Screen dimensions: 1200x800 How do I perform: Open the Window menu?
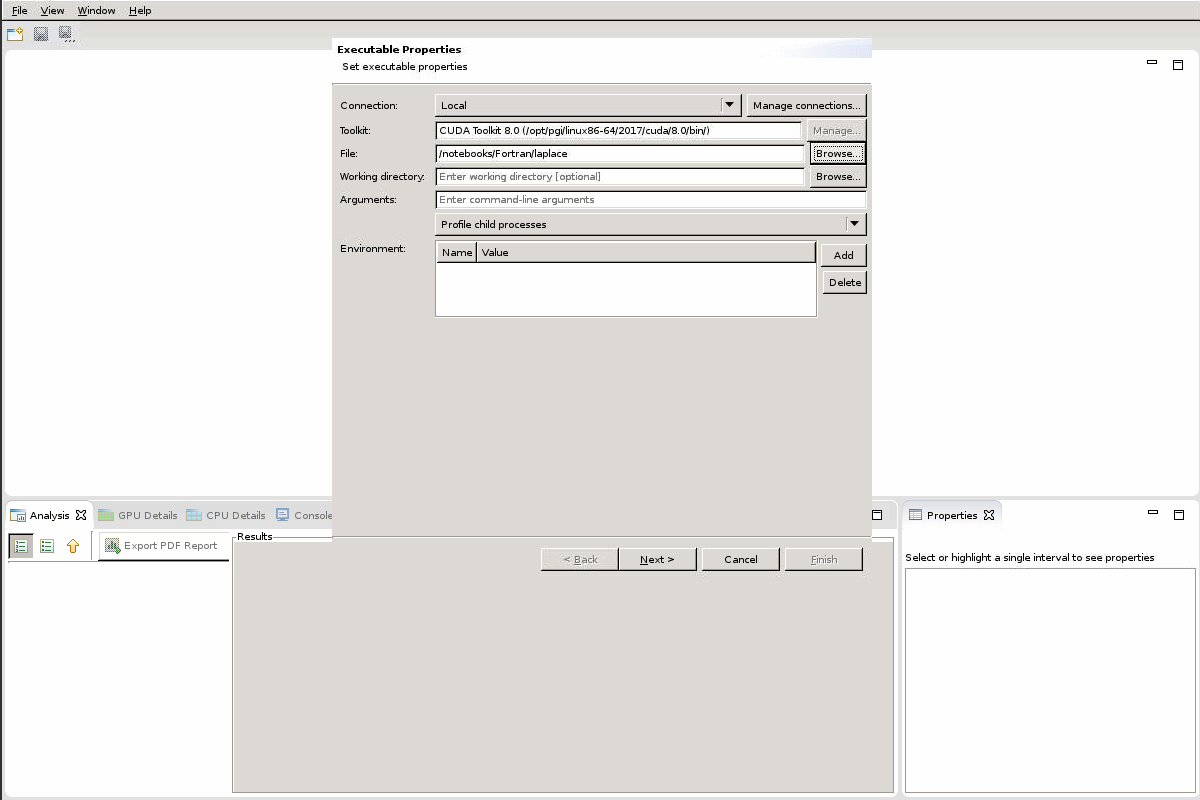coord(96,10)
